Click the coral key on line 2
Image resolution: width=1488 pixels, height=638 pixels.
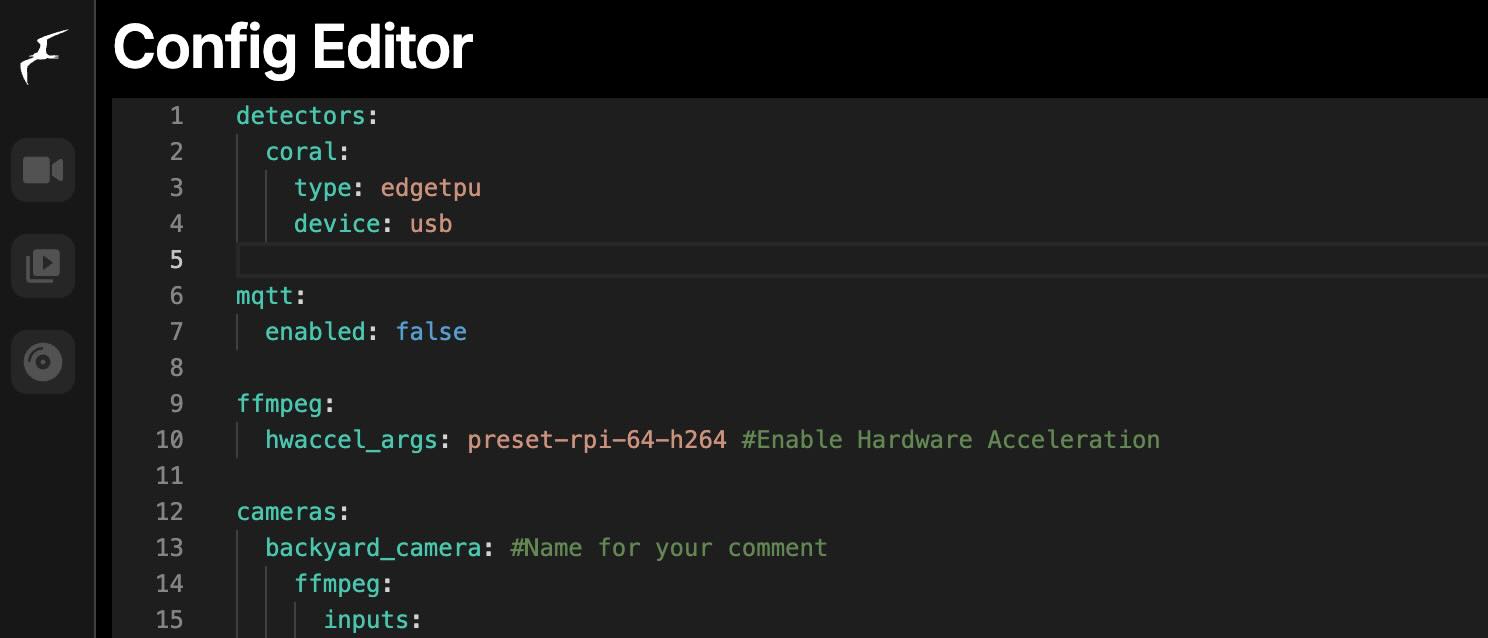tap(300, 152)
